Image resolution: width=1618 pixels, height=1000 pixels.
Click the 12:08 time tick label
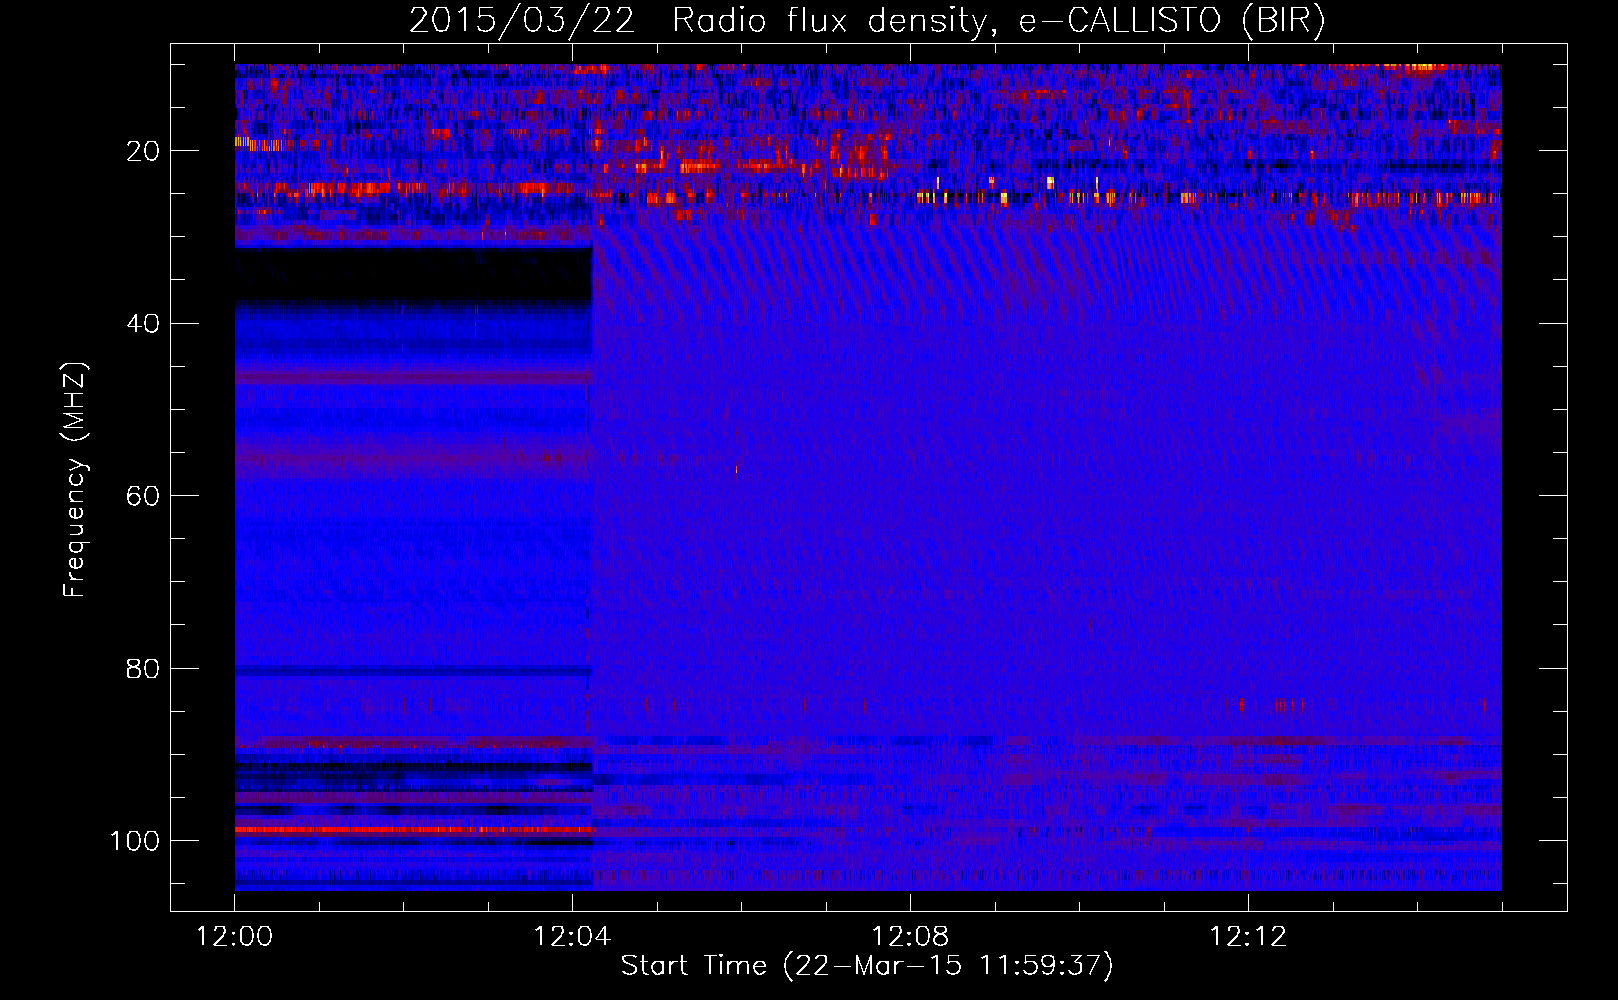coord(910,937)
